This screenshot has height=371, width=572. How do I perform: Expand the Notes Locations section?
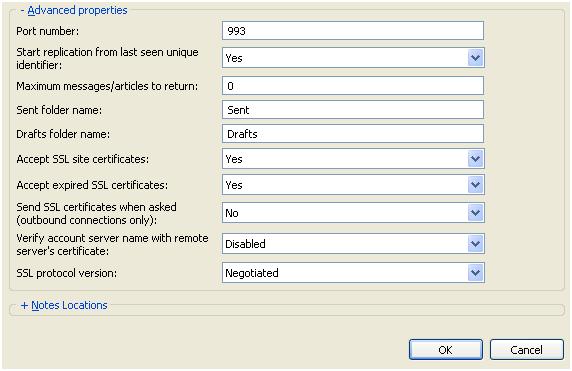point(64,305)
